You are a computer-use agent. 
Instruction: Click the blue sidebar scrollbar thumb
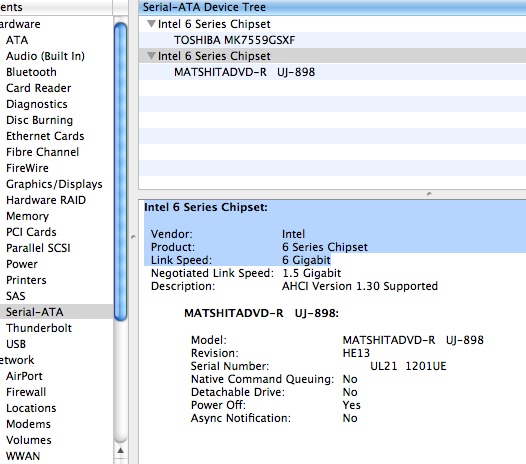[120, 171]
